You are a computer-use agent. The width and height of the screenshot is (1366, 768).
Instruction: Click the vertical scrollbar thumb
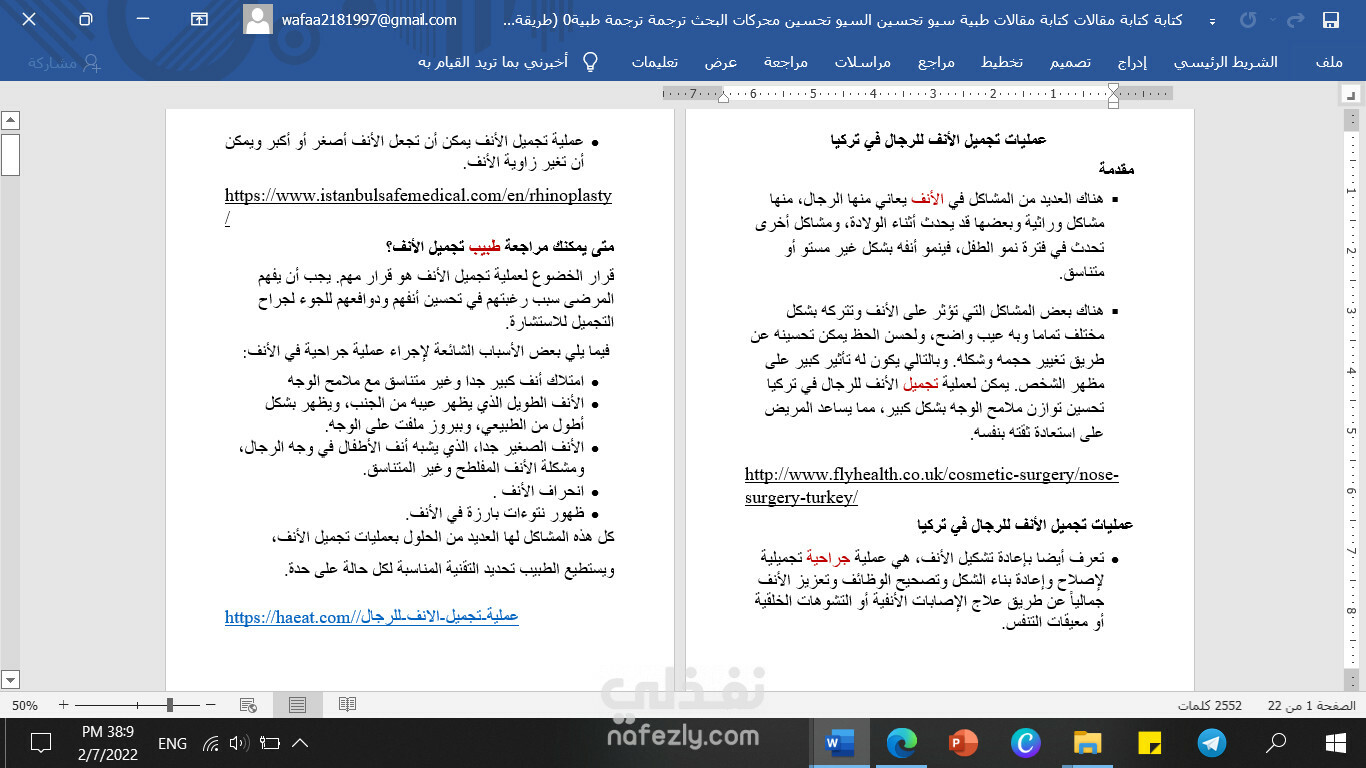tap(10, 154)
